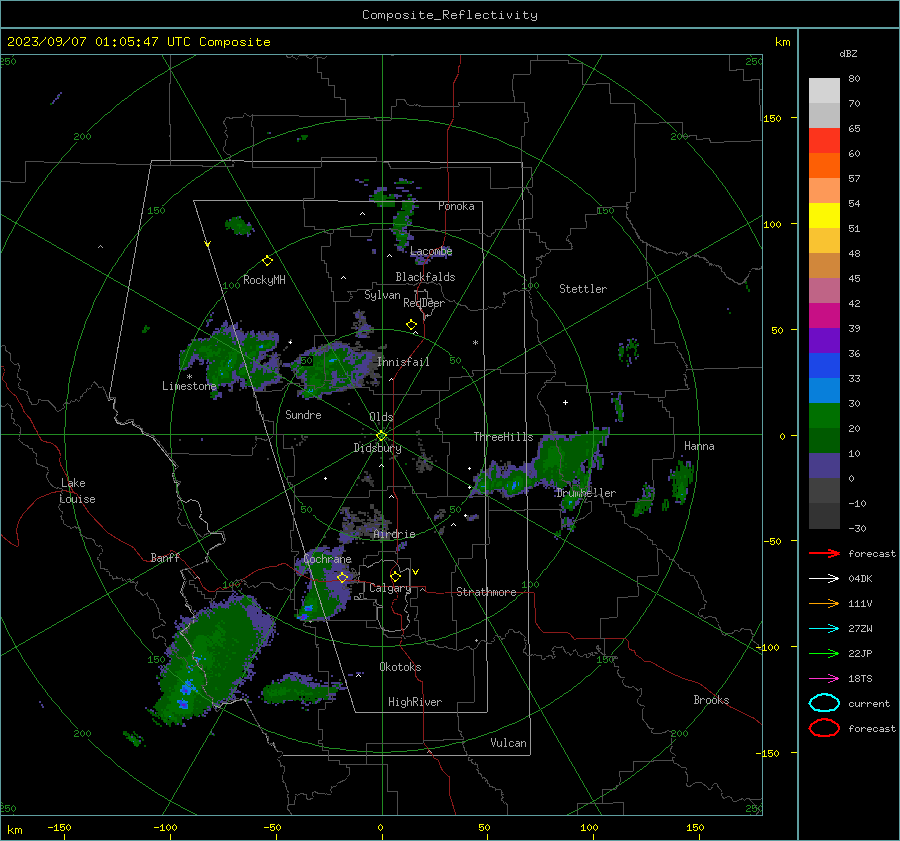Viewport: 900px width, 841px height.
Task: Click the Airdrie city label
Action: click(x=394, y=534)
